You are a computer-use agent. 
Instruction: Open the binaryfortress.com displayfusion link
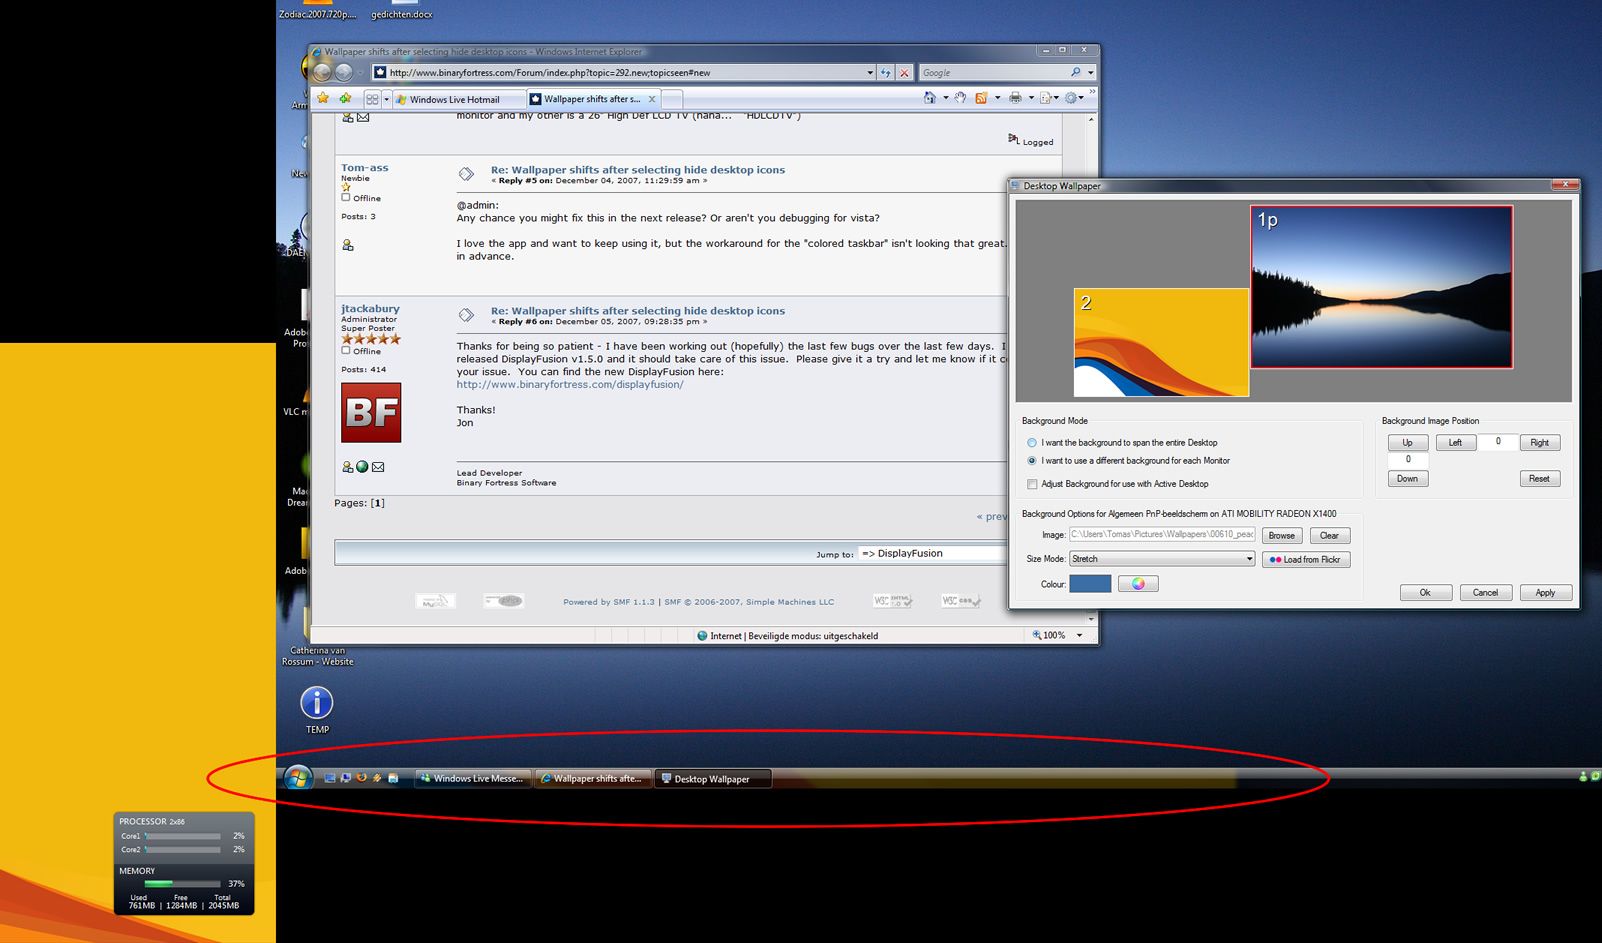570,384
